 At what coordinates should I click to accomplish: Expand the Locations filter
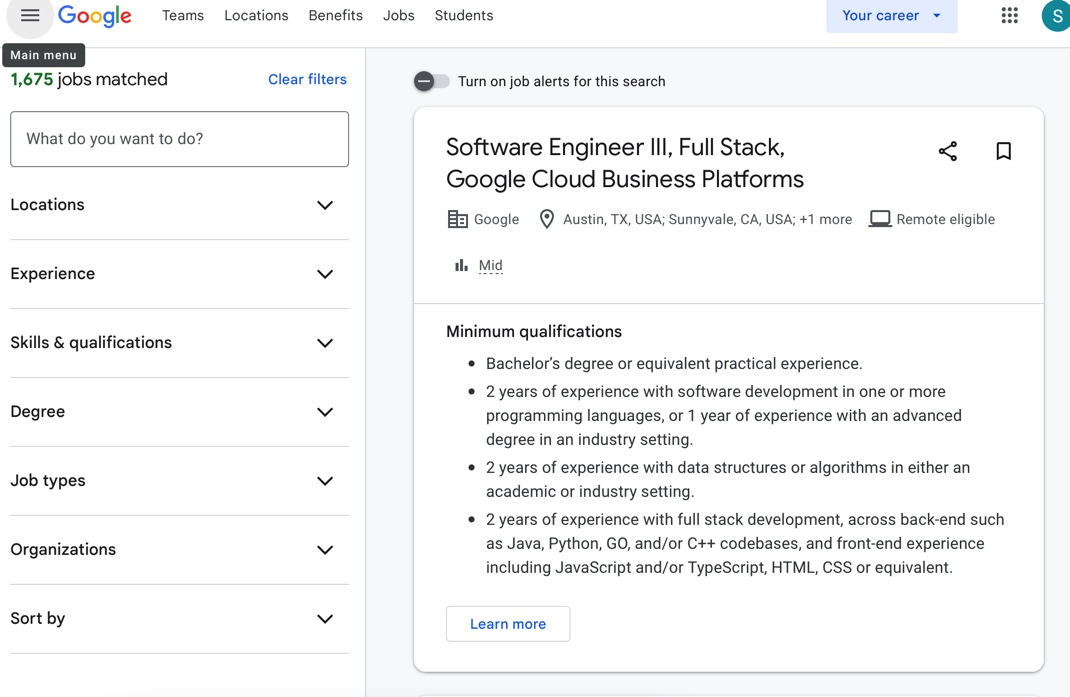click(x=179, y=205)
